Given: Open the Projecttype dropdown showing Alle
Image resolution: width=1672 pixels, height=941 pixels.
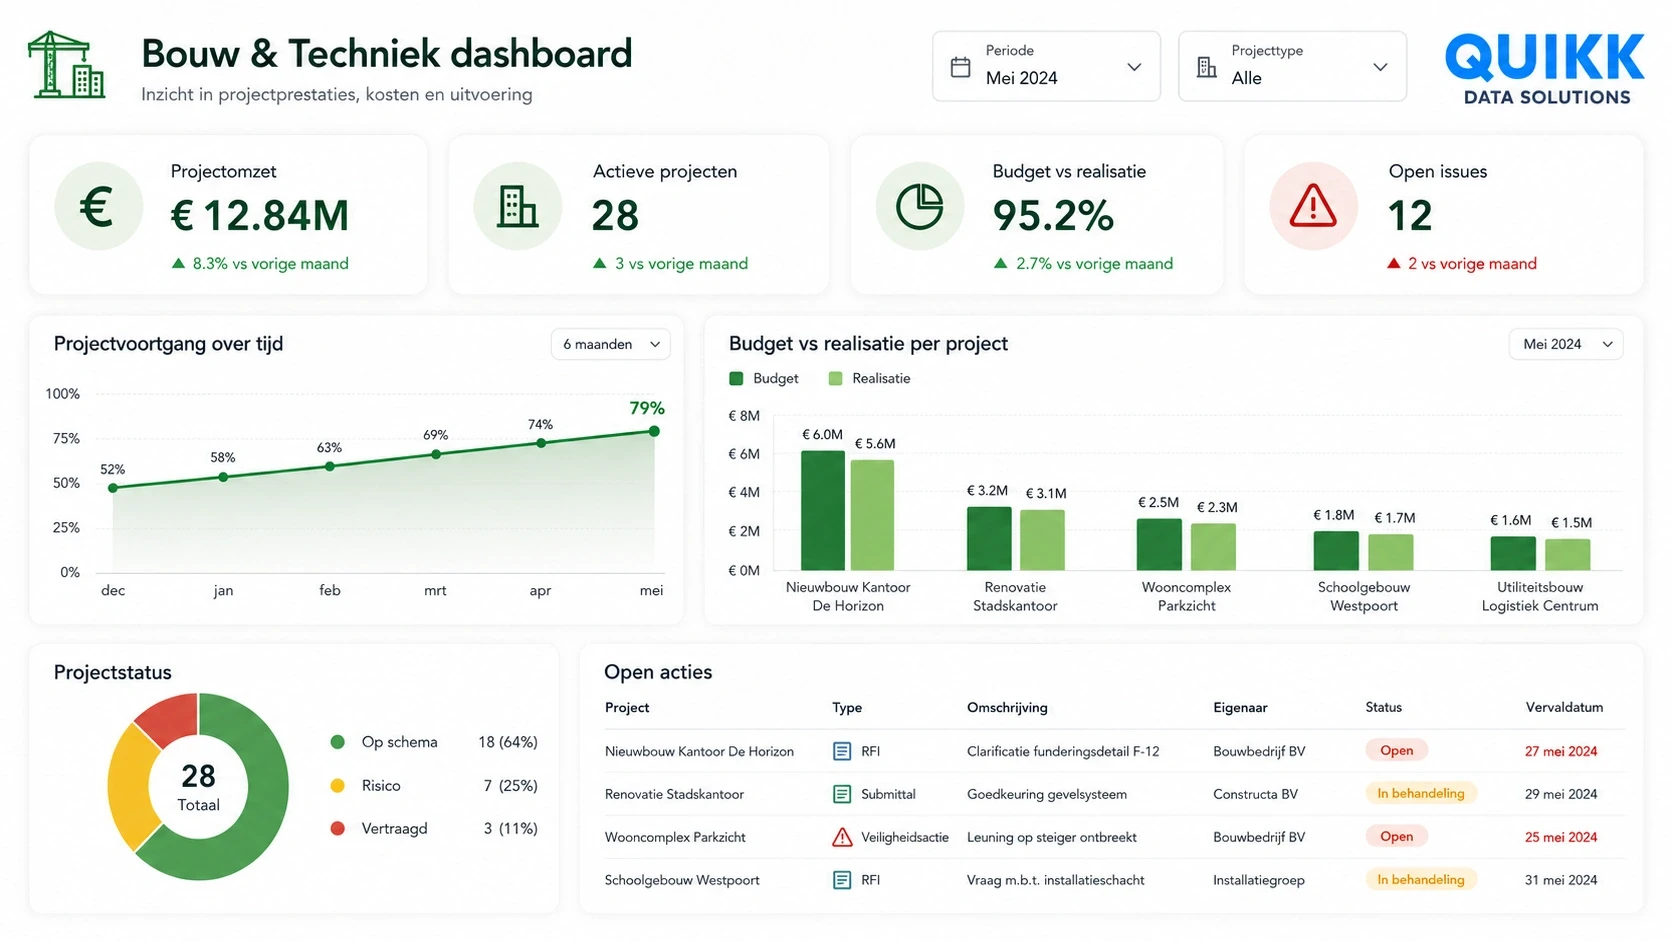Looking at the screenshot, I should pos(1292,66).
